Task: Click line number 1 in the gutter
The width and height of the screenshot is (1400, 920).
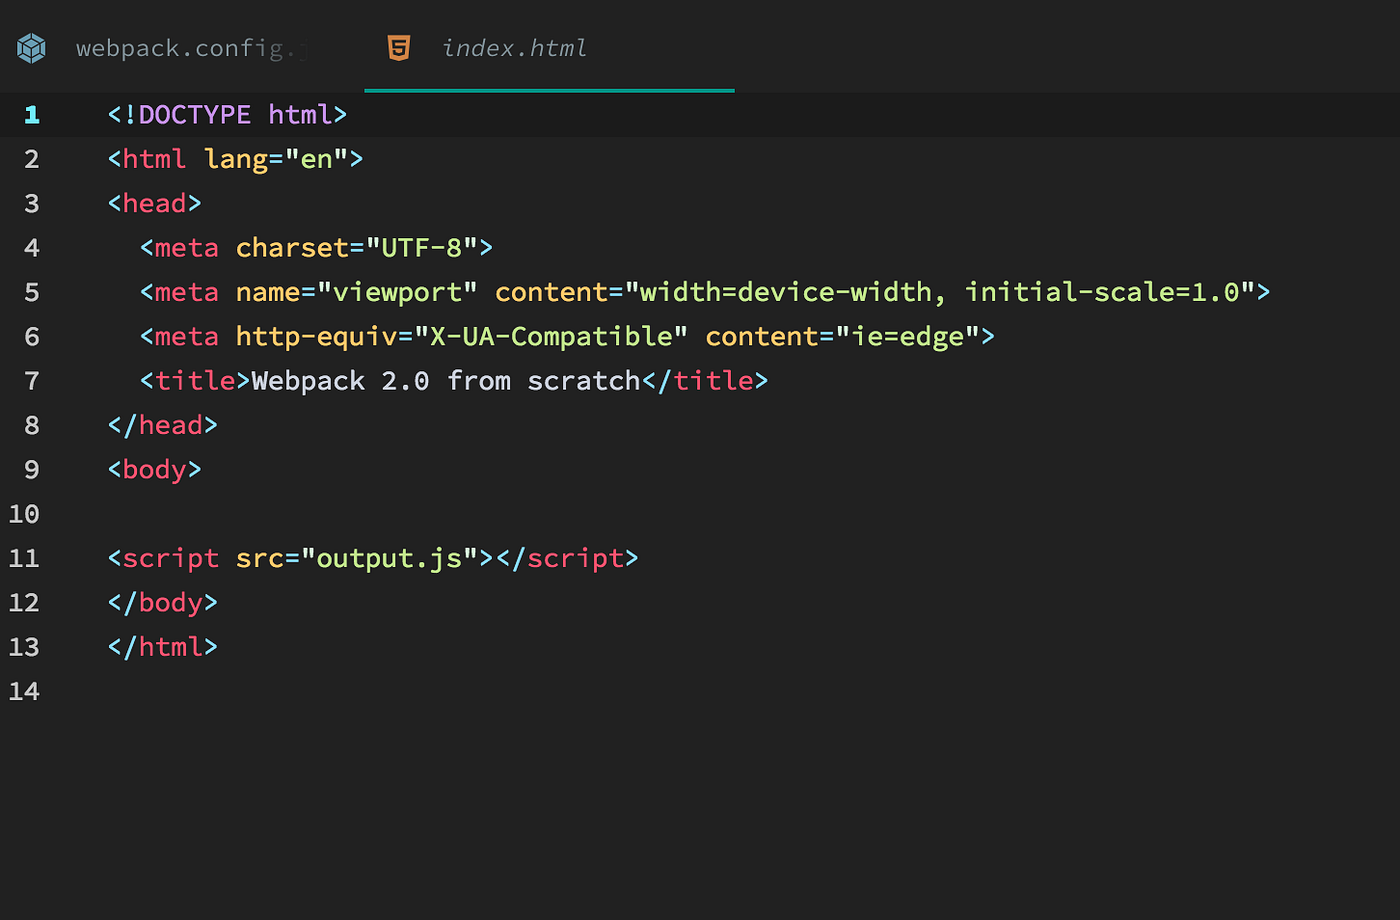Action: [31, 114]
